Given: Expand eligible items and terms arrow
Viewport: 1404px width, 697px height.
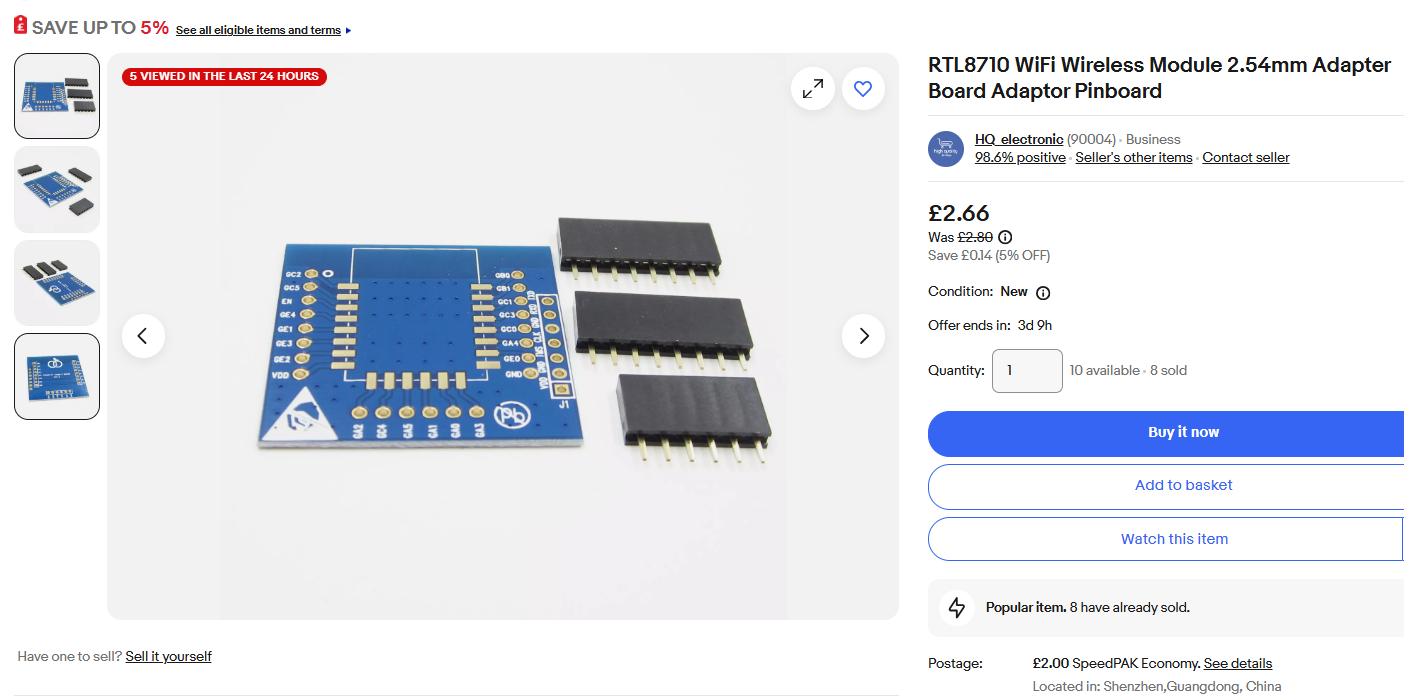Looking at the screenshot, I should pos(348,31).
